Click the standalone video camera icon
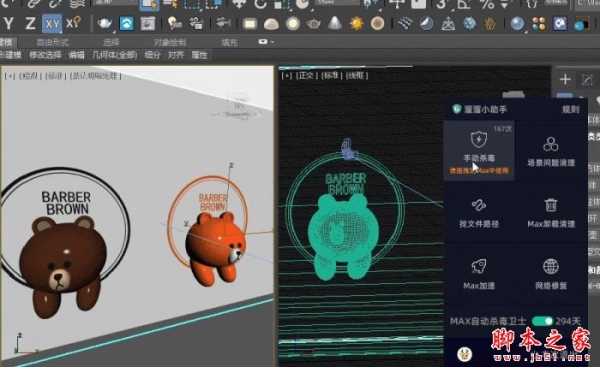The height and width of the screenshot is (367, 600). [x=223, y=23]
